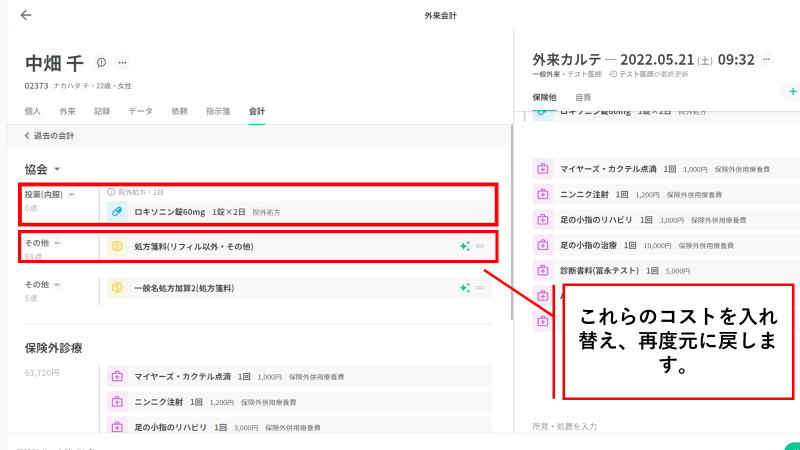This screenshot has width=800, height=450.
Task: Click coin icon of 処方箋料(リフィル以外・その他)
Action: pyautogui.click(x=117, y=246)
